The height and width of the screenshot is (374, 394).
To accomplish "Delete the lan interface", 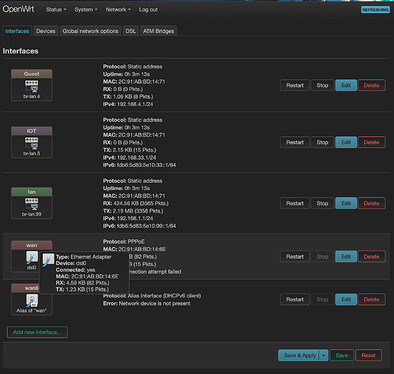I will point(372,203).
